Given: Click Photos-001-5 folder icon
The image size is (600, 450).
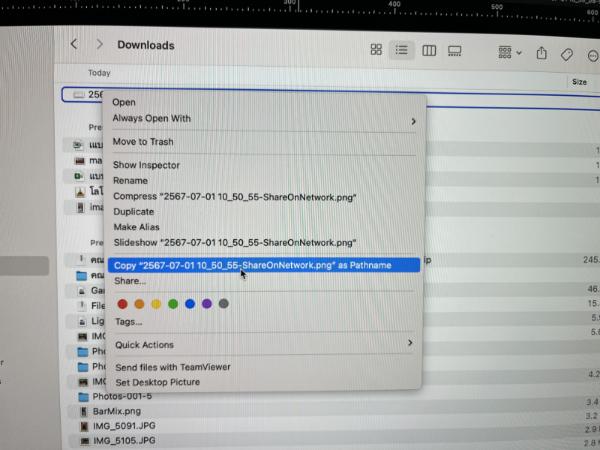Looking at the screenshot, I should (83, 397).
